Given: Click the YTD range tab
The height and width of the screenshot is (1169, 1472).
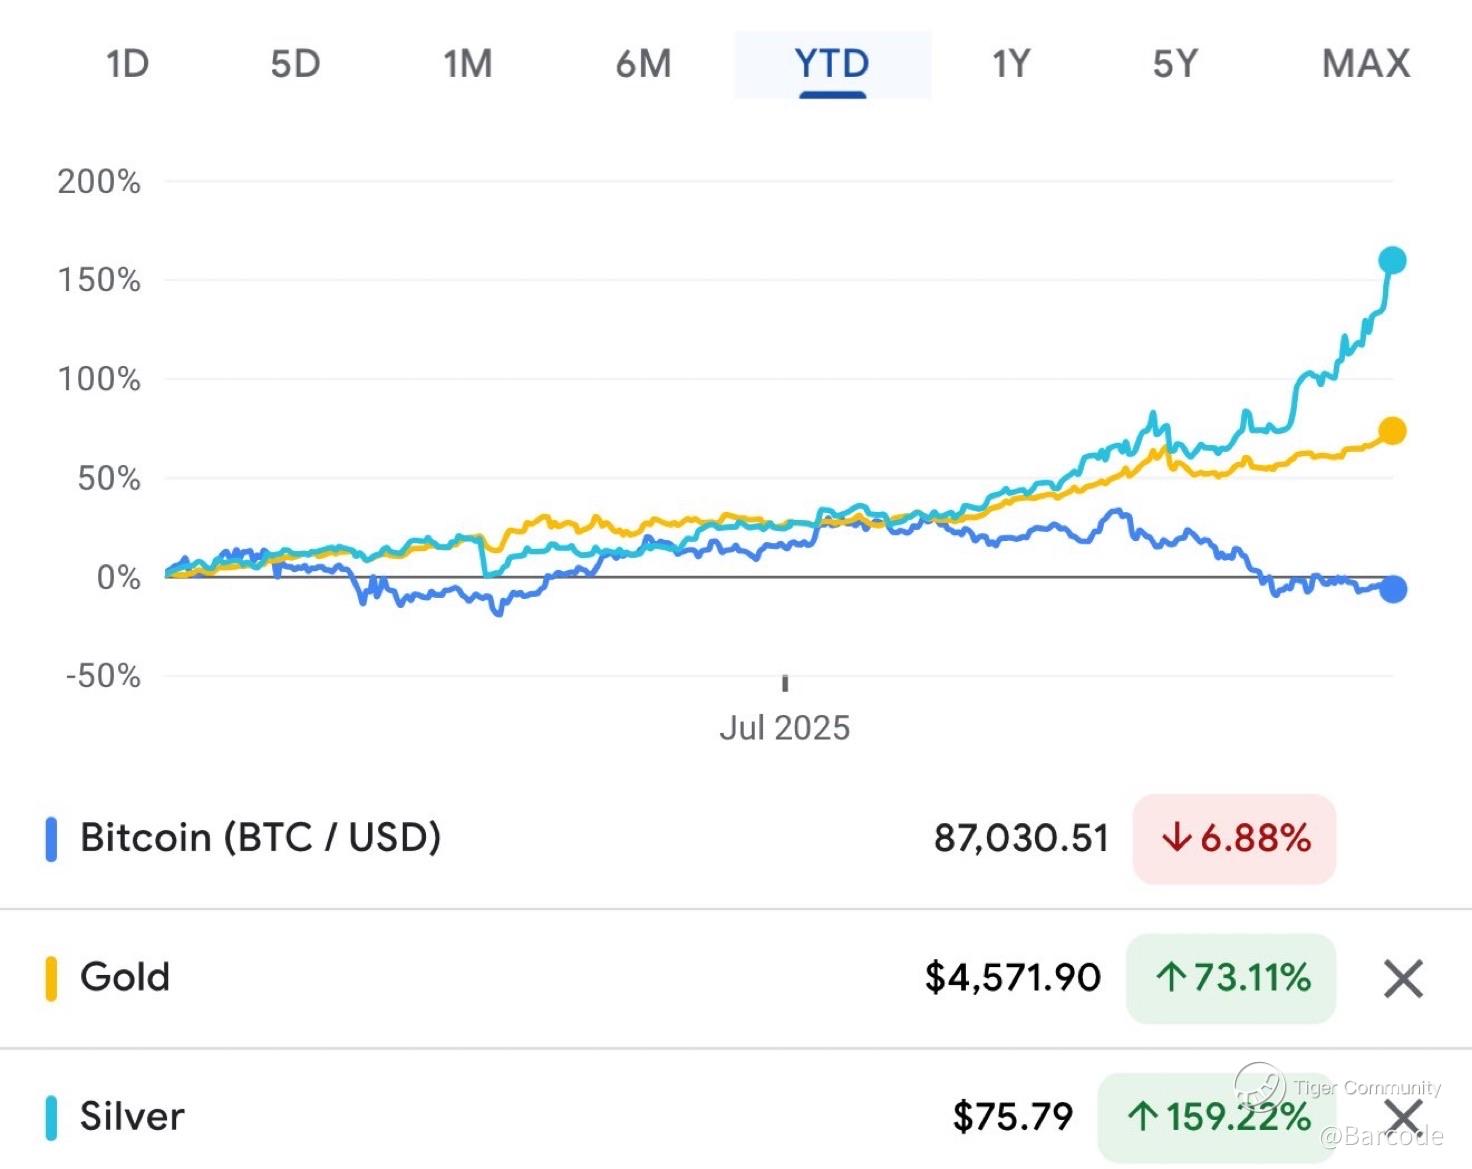Looking at the screenshot, I should (x=832, y=65).
